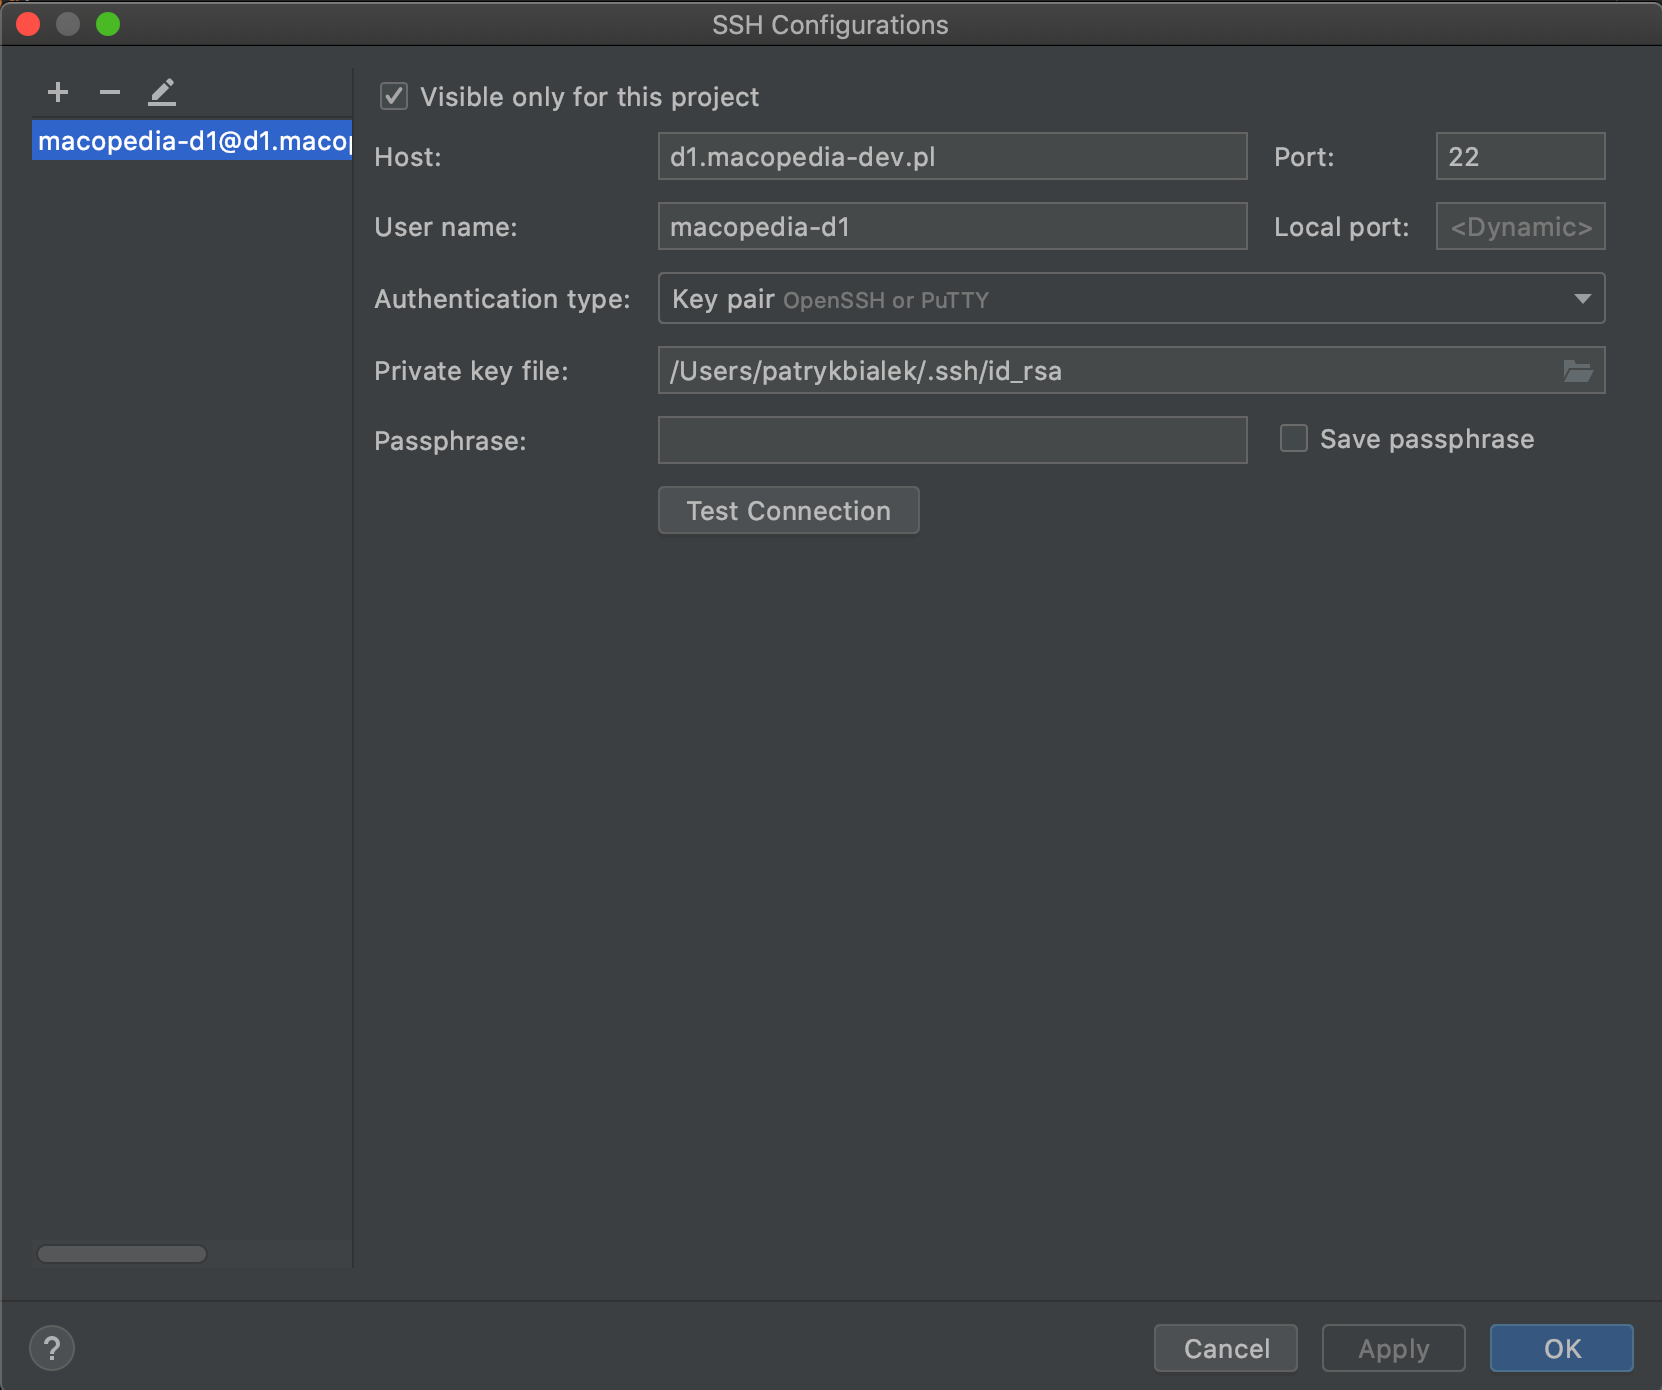Focus the Passphrase input field

coord(952,441)
